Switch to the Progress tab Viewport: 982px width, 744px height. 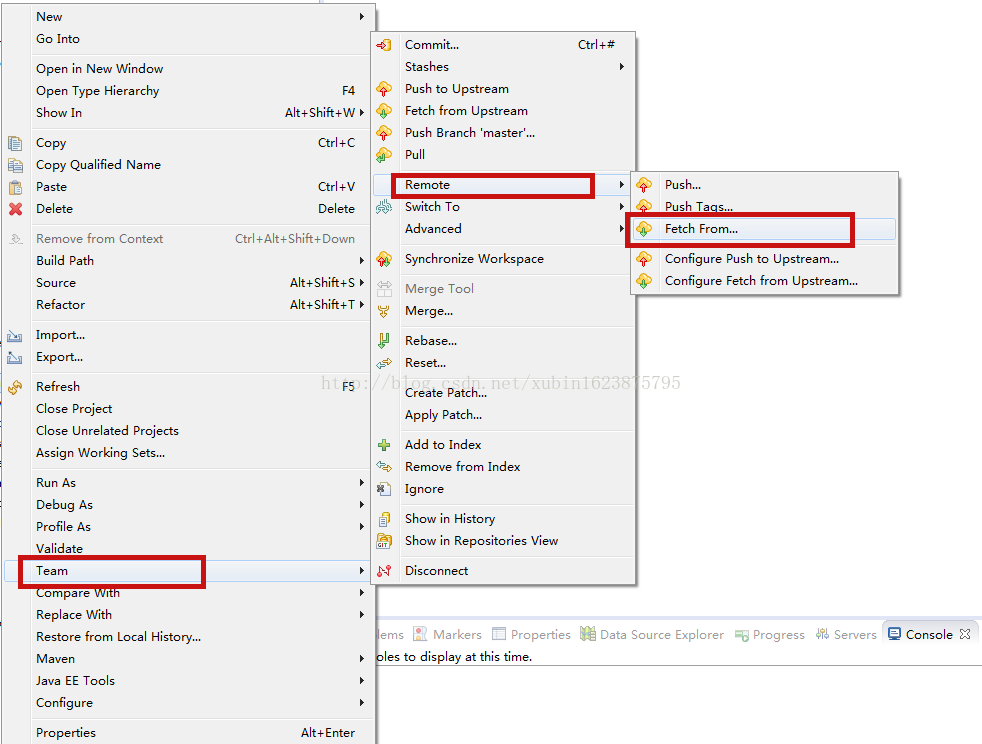(x=770, y=634)
